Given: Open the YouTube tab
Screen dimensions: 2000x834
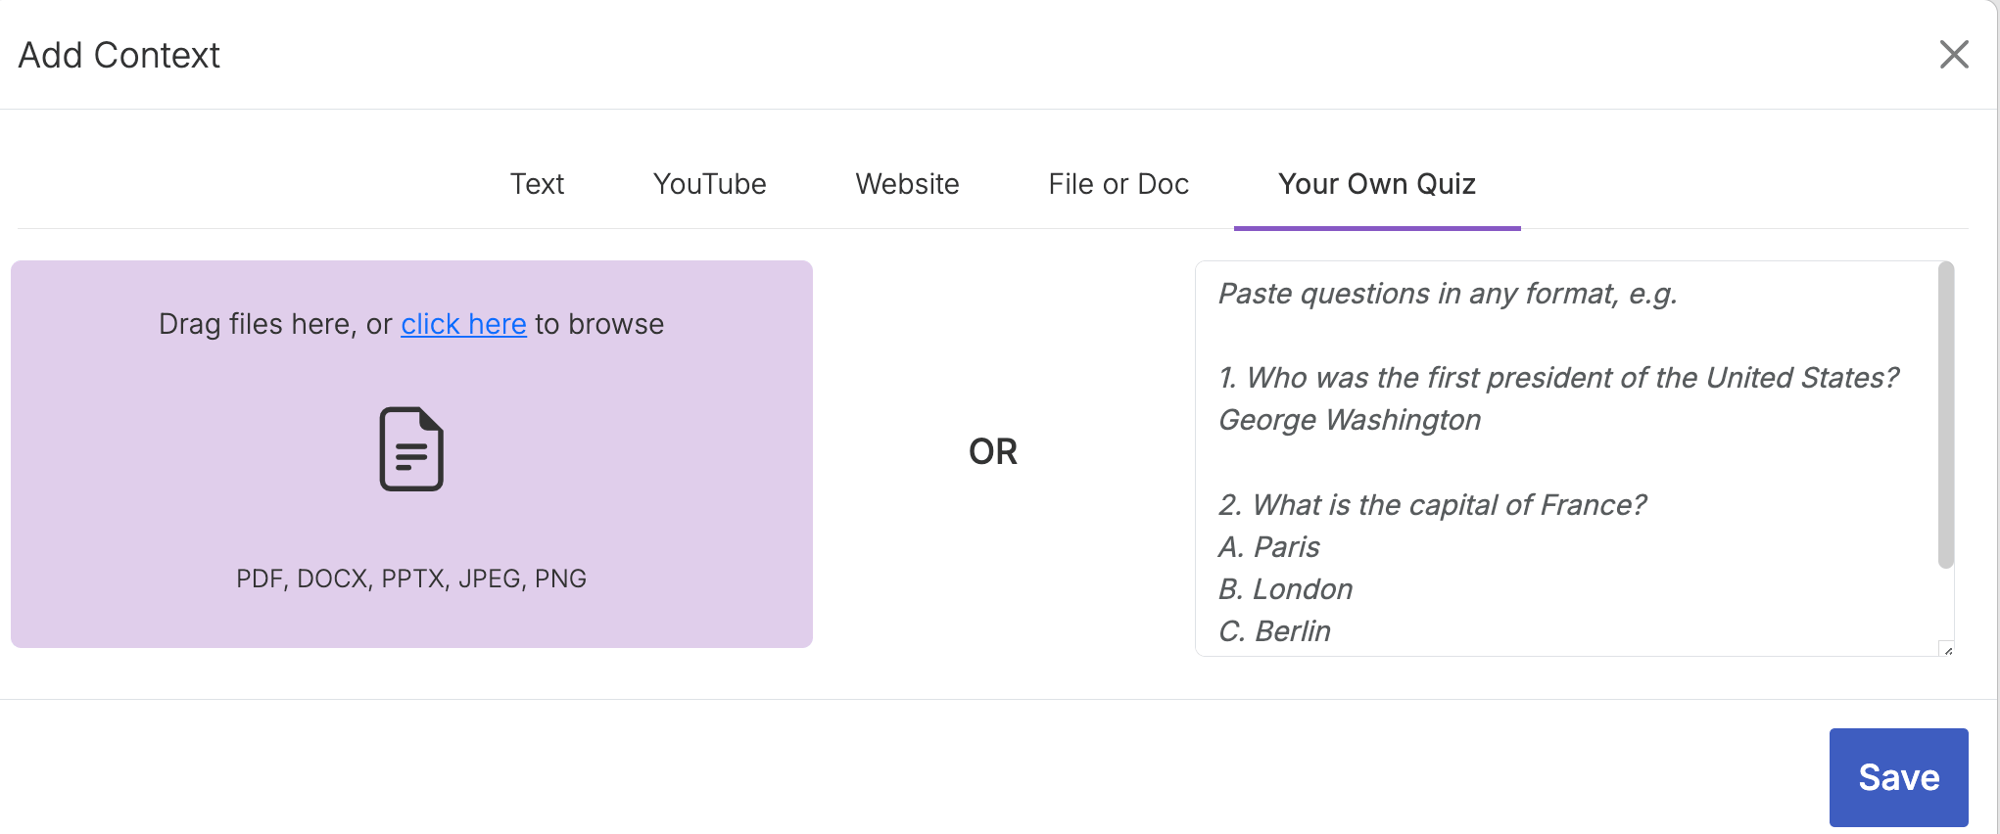Looking at the screenshot, I should pos(709,184).
